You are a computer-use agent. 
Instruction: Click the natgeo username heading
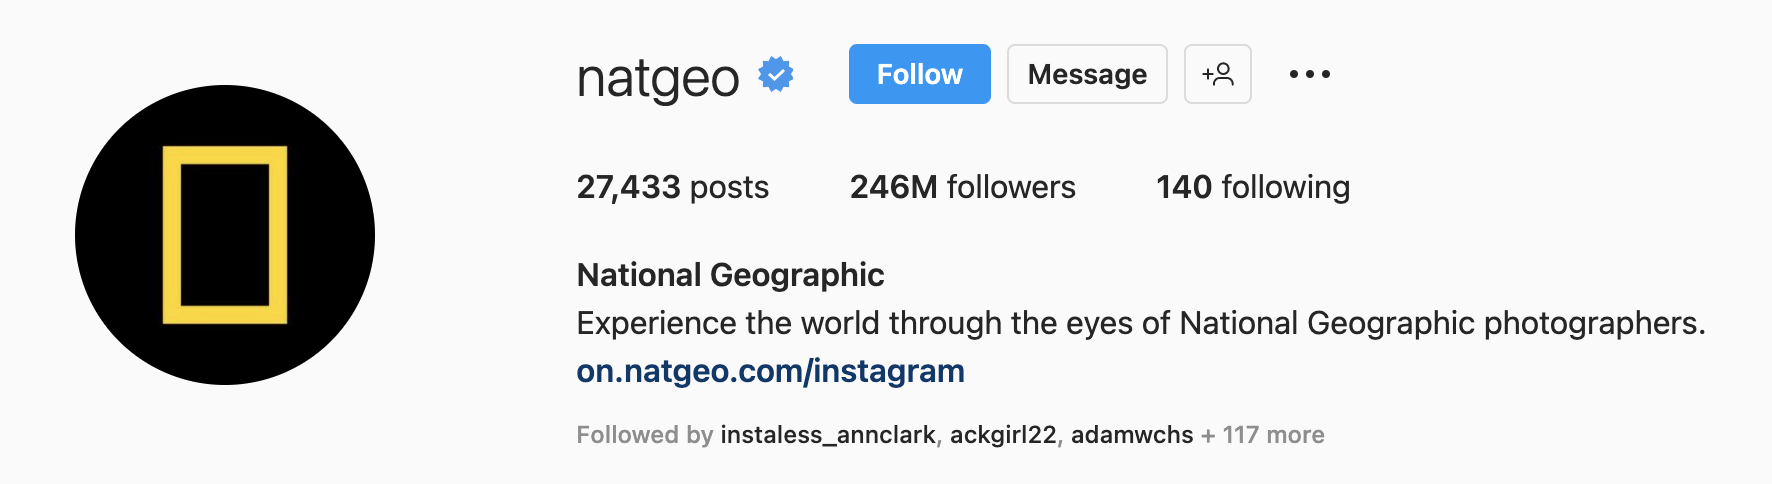658,77
